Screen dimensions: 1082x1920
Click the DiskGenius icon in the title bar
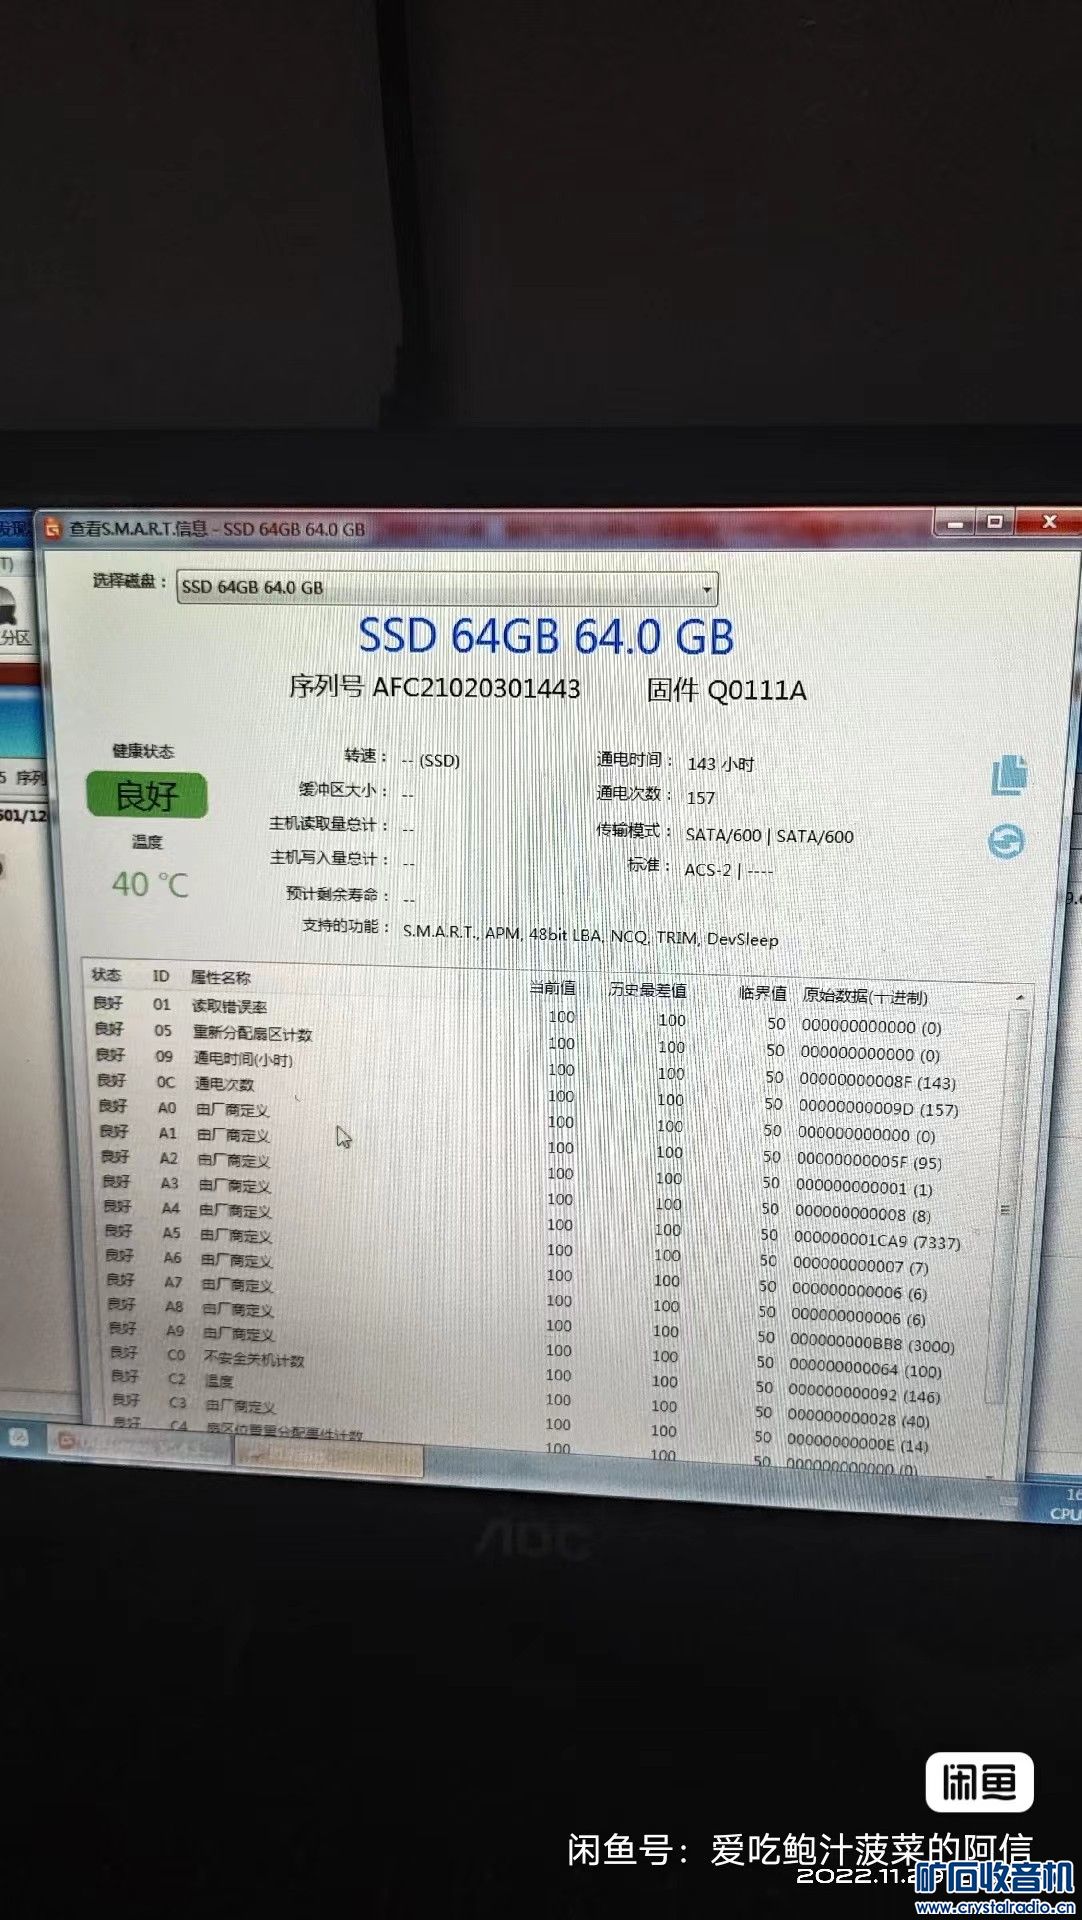(x=53, y=528)
